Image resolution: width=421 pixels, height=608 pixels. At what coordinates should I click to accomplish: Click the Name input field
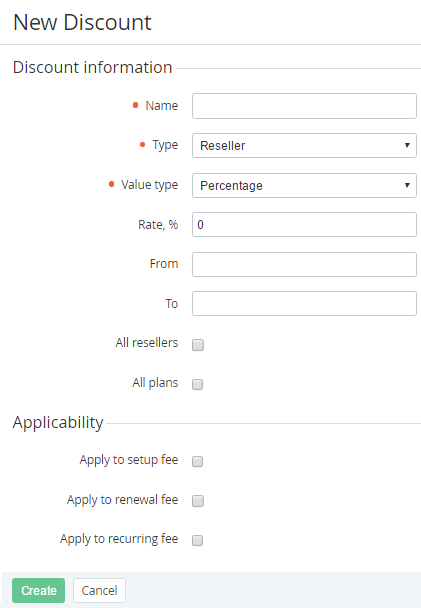tap(304, 106)
